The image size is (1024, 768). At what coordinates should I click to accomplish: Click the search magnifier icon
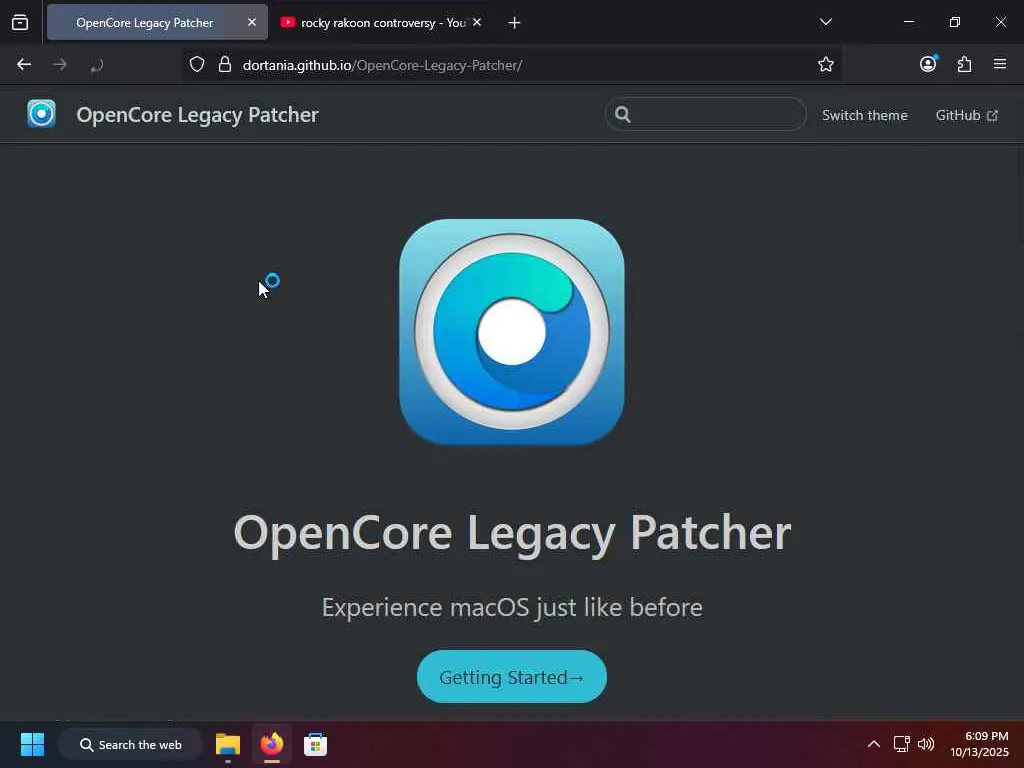(622, 115)
